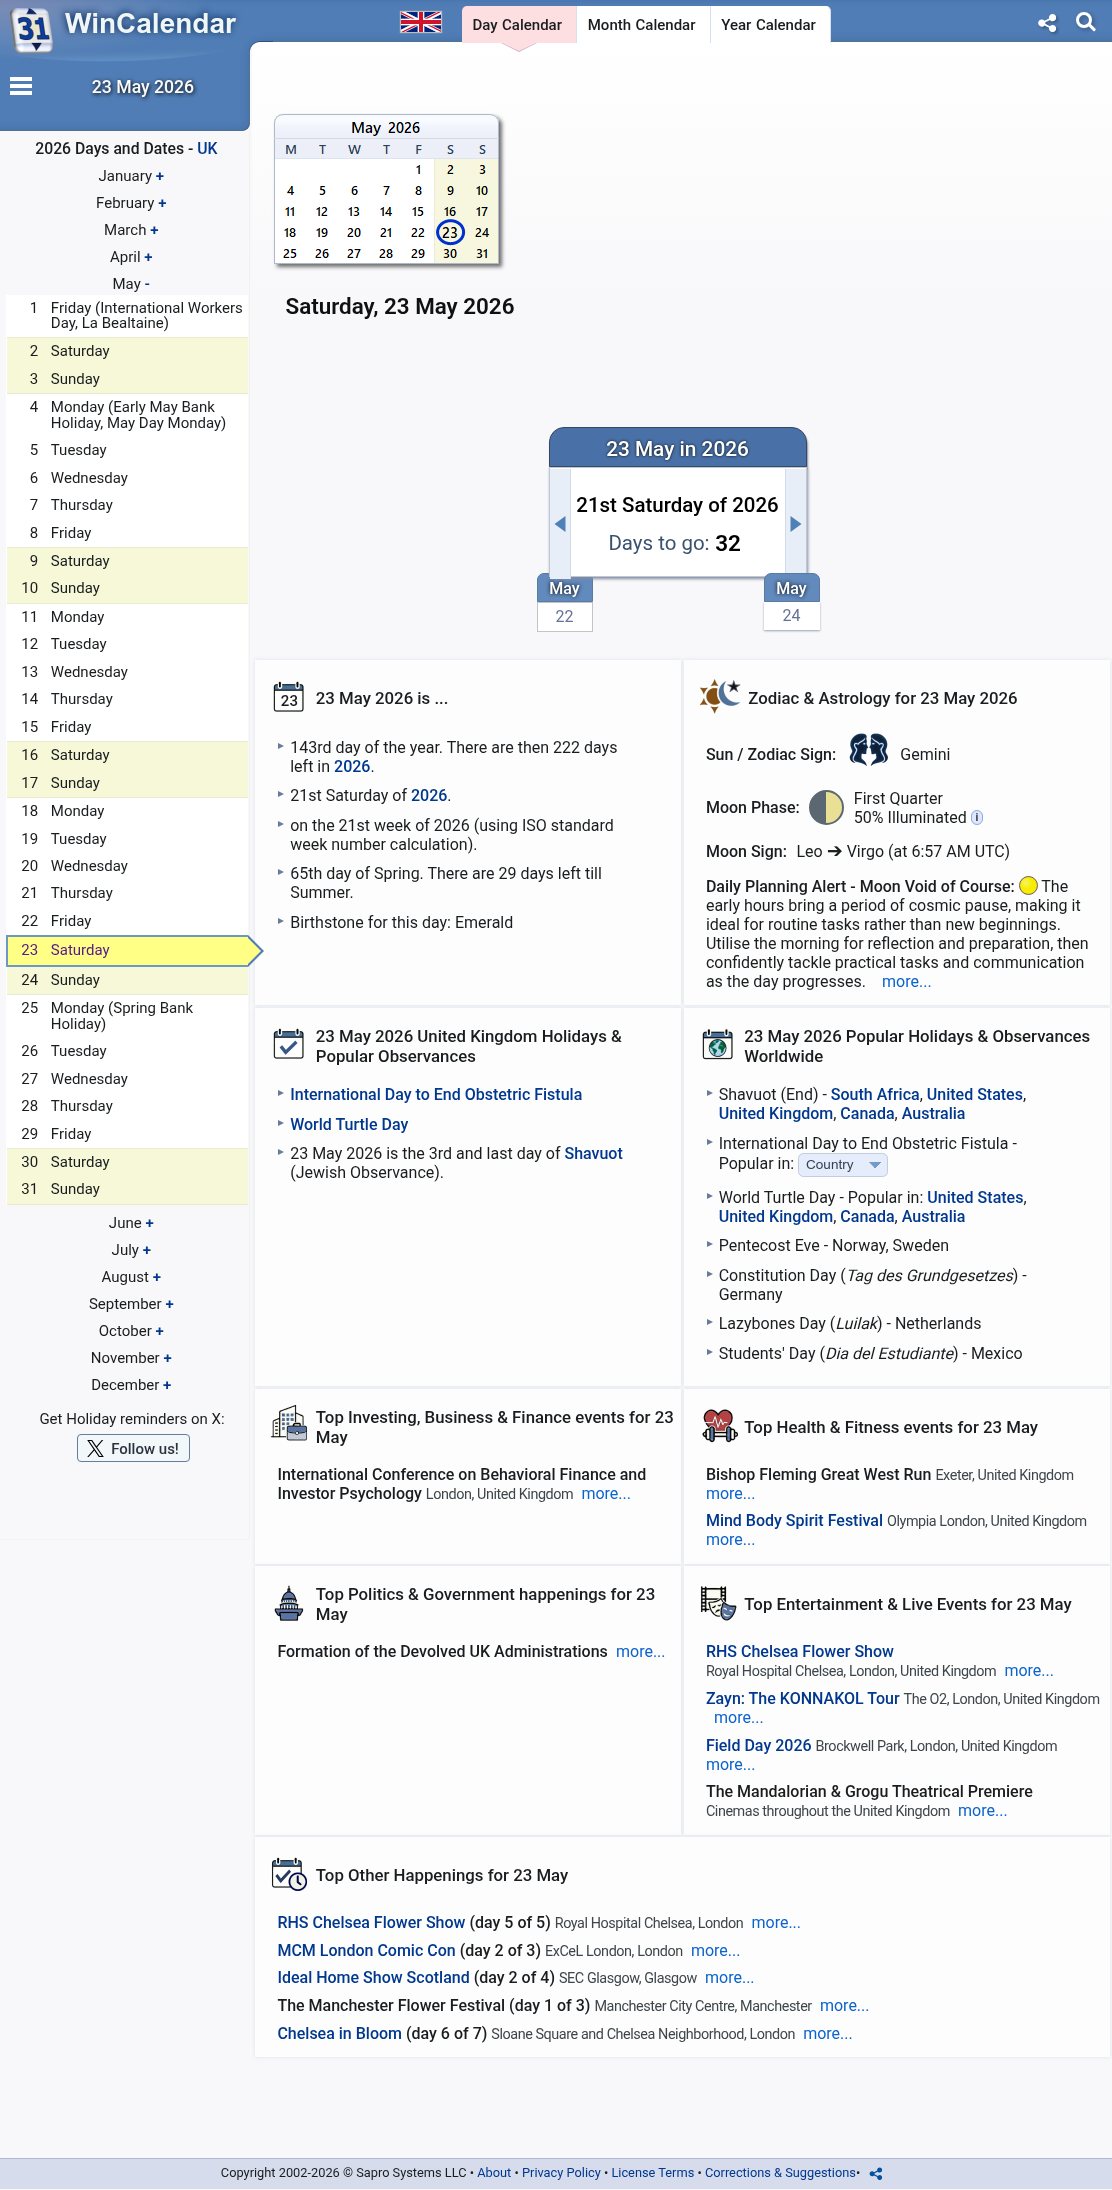Select 16 Saturday in sidebar list
This screenshot has height=2190, width=1112.
[x=127, y=755]
